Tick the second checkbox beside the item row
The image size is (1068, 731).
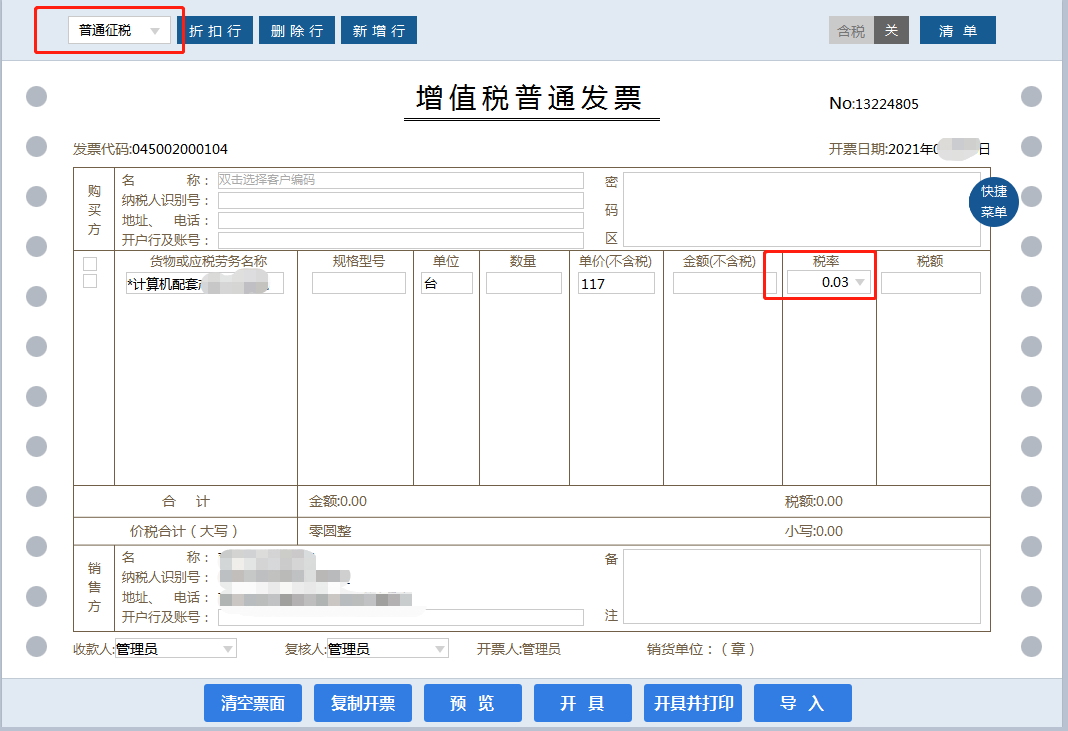pyautogui.click(x=90, y=282)
